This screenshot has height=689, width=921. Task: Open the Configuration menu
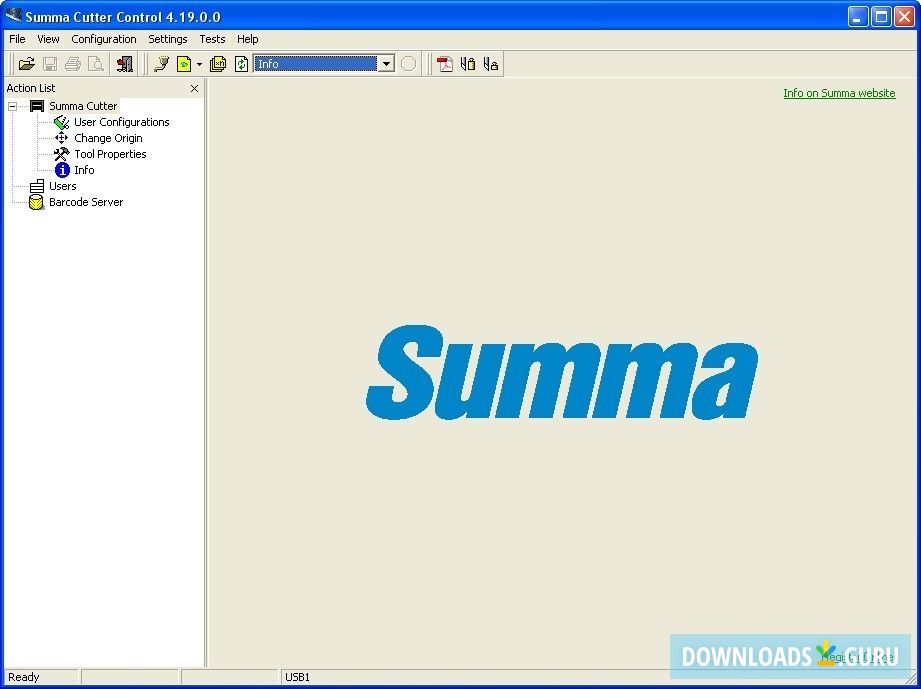point(104,39)
